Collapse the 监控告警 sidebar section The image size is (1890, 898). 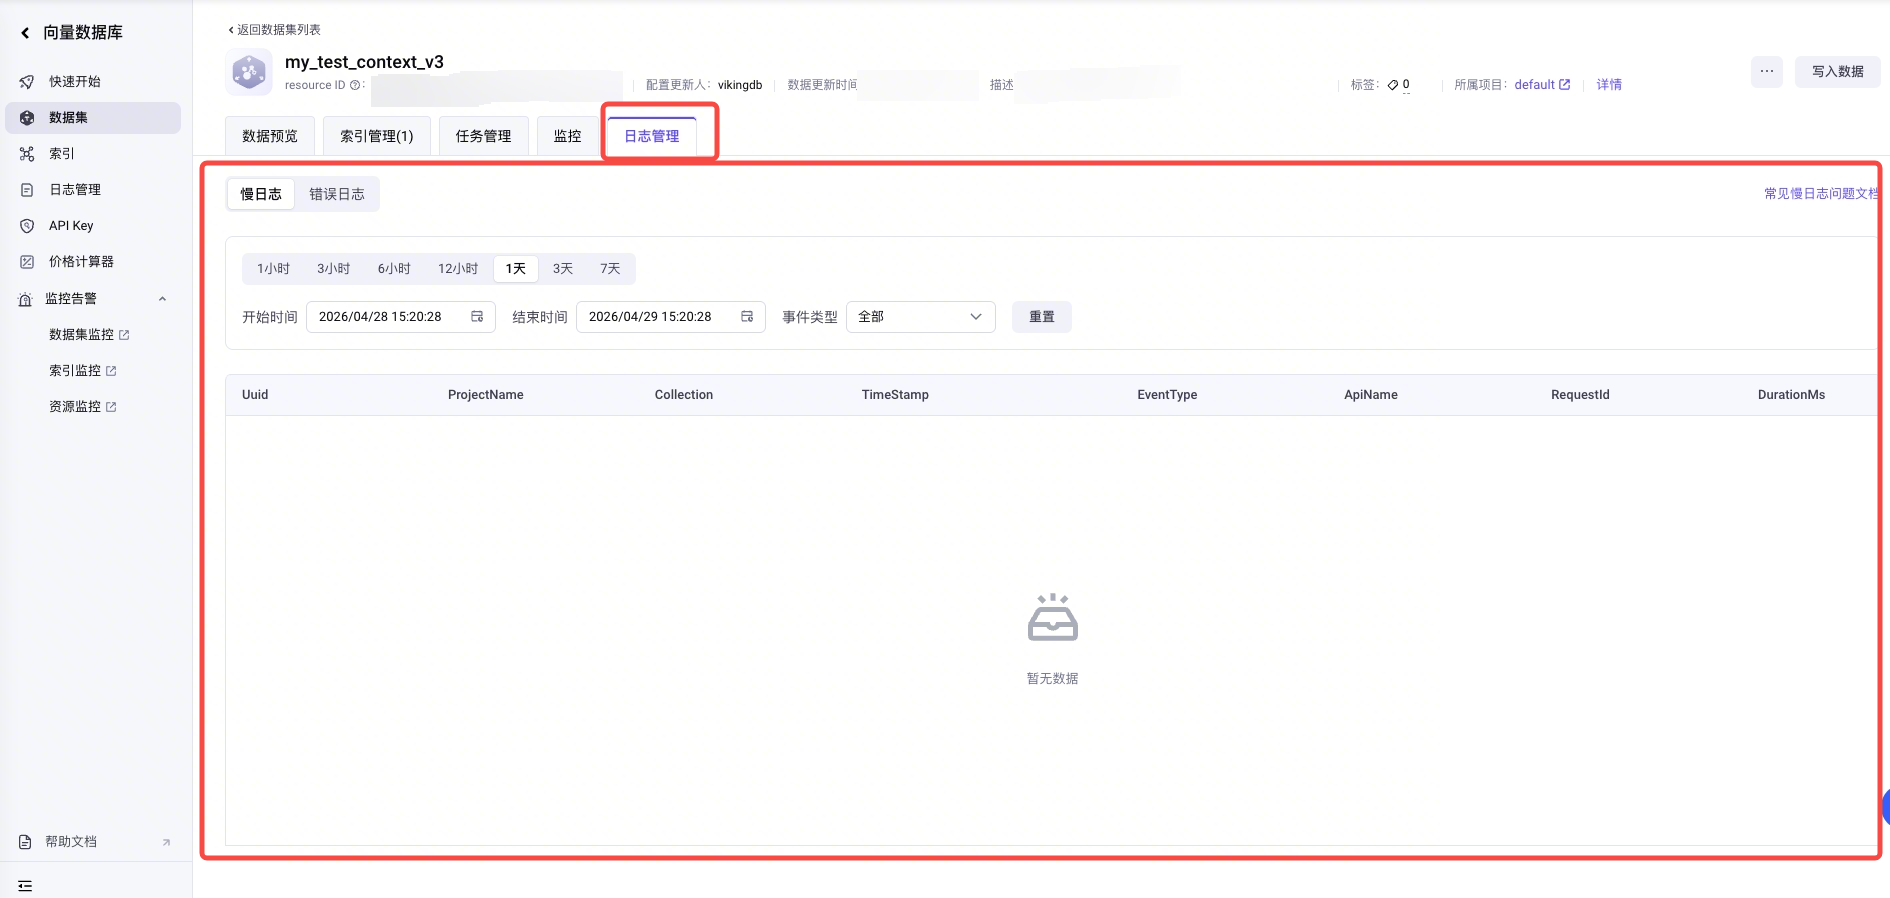coord(163,299)
